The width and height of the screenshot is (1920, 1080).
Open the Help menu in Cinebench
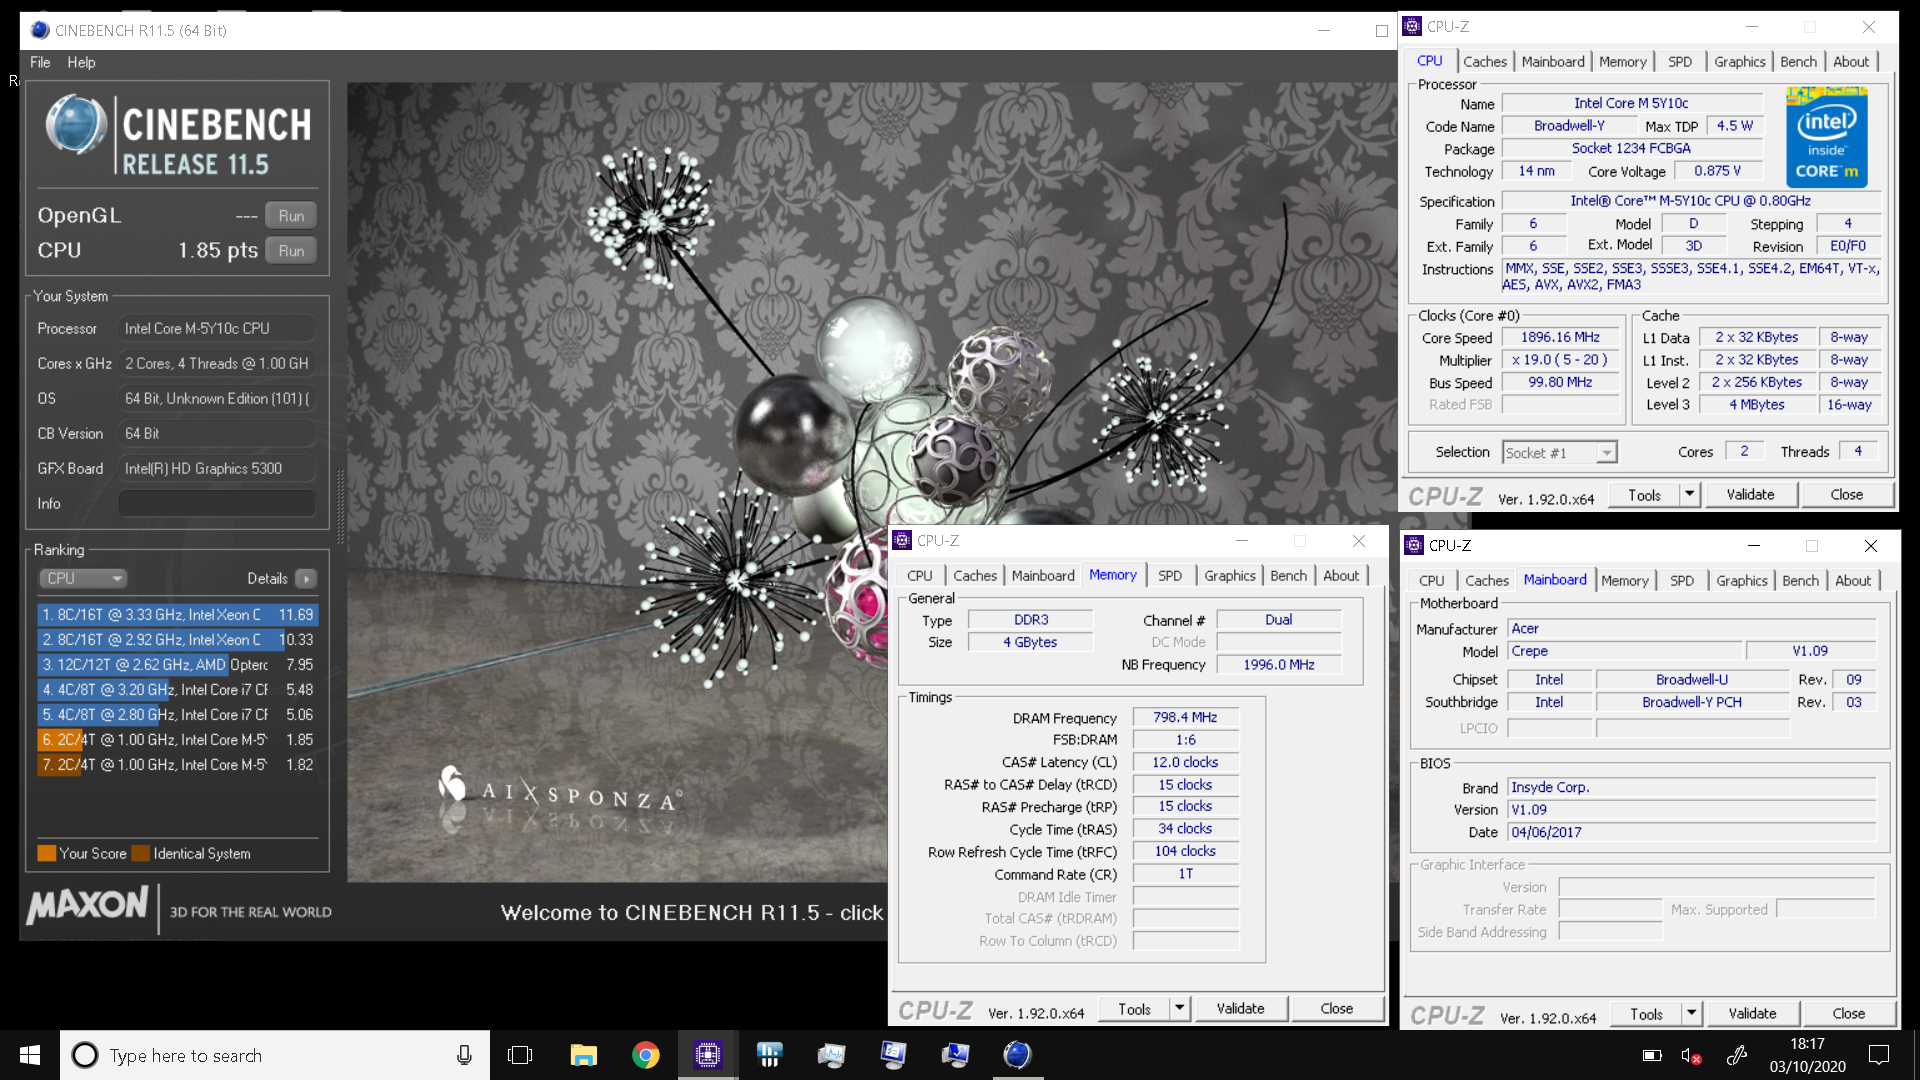coord(81,62)
